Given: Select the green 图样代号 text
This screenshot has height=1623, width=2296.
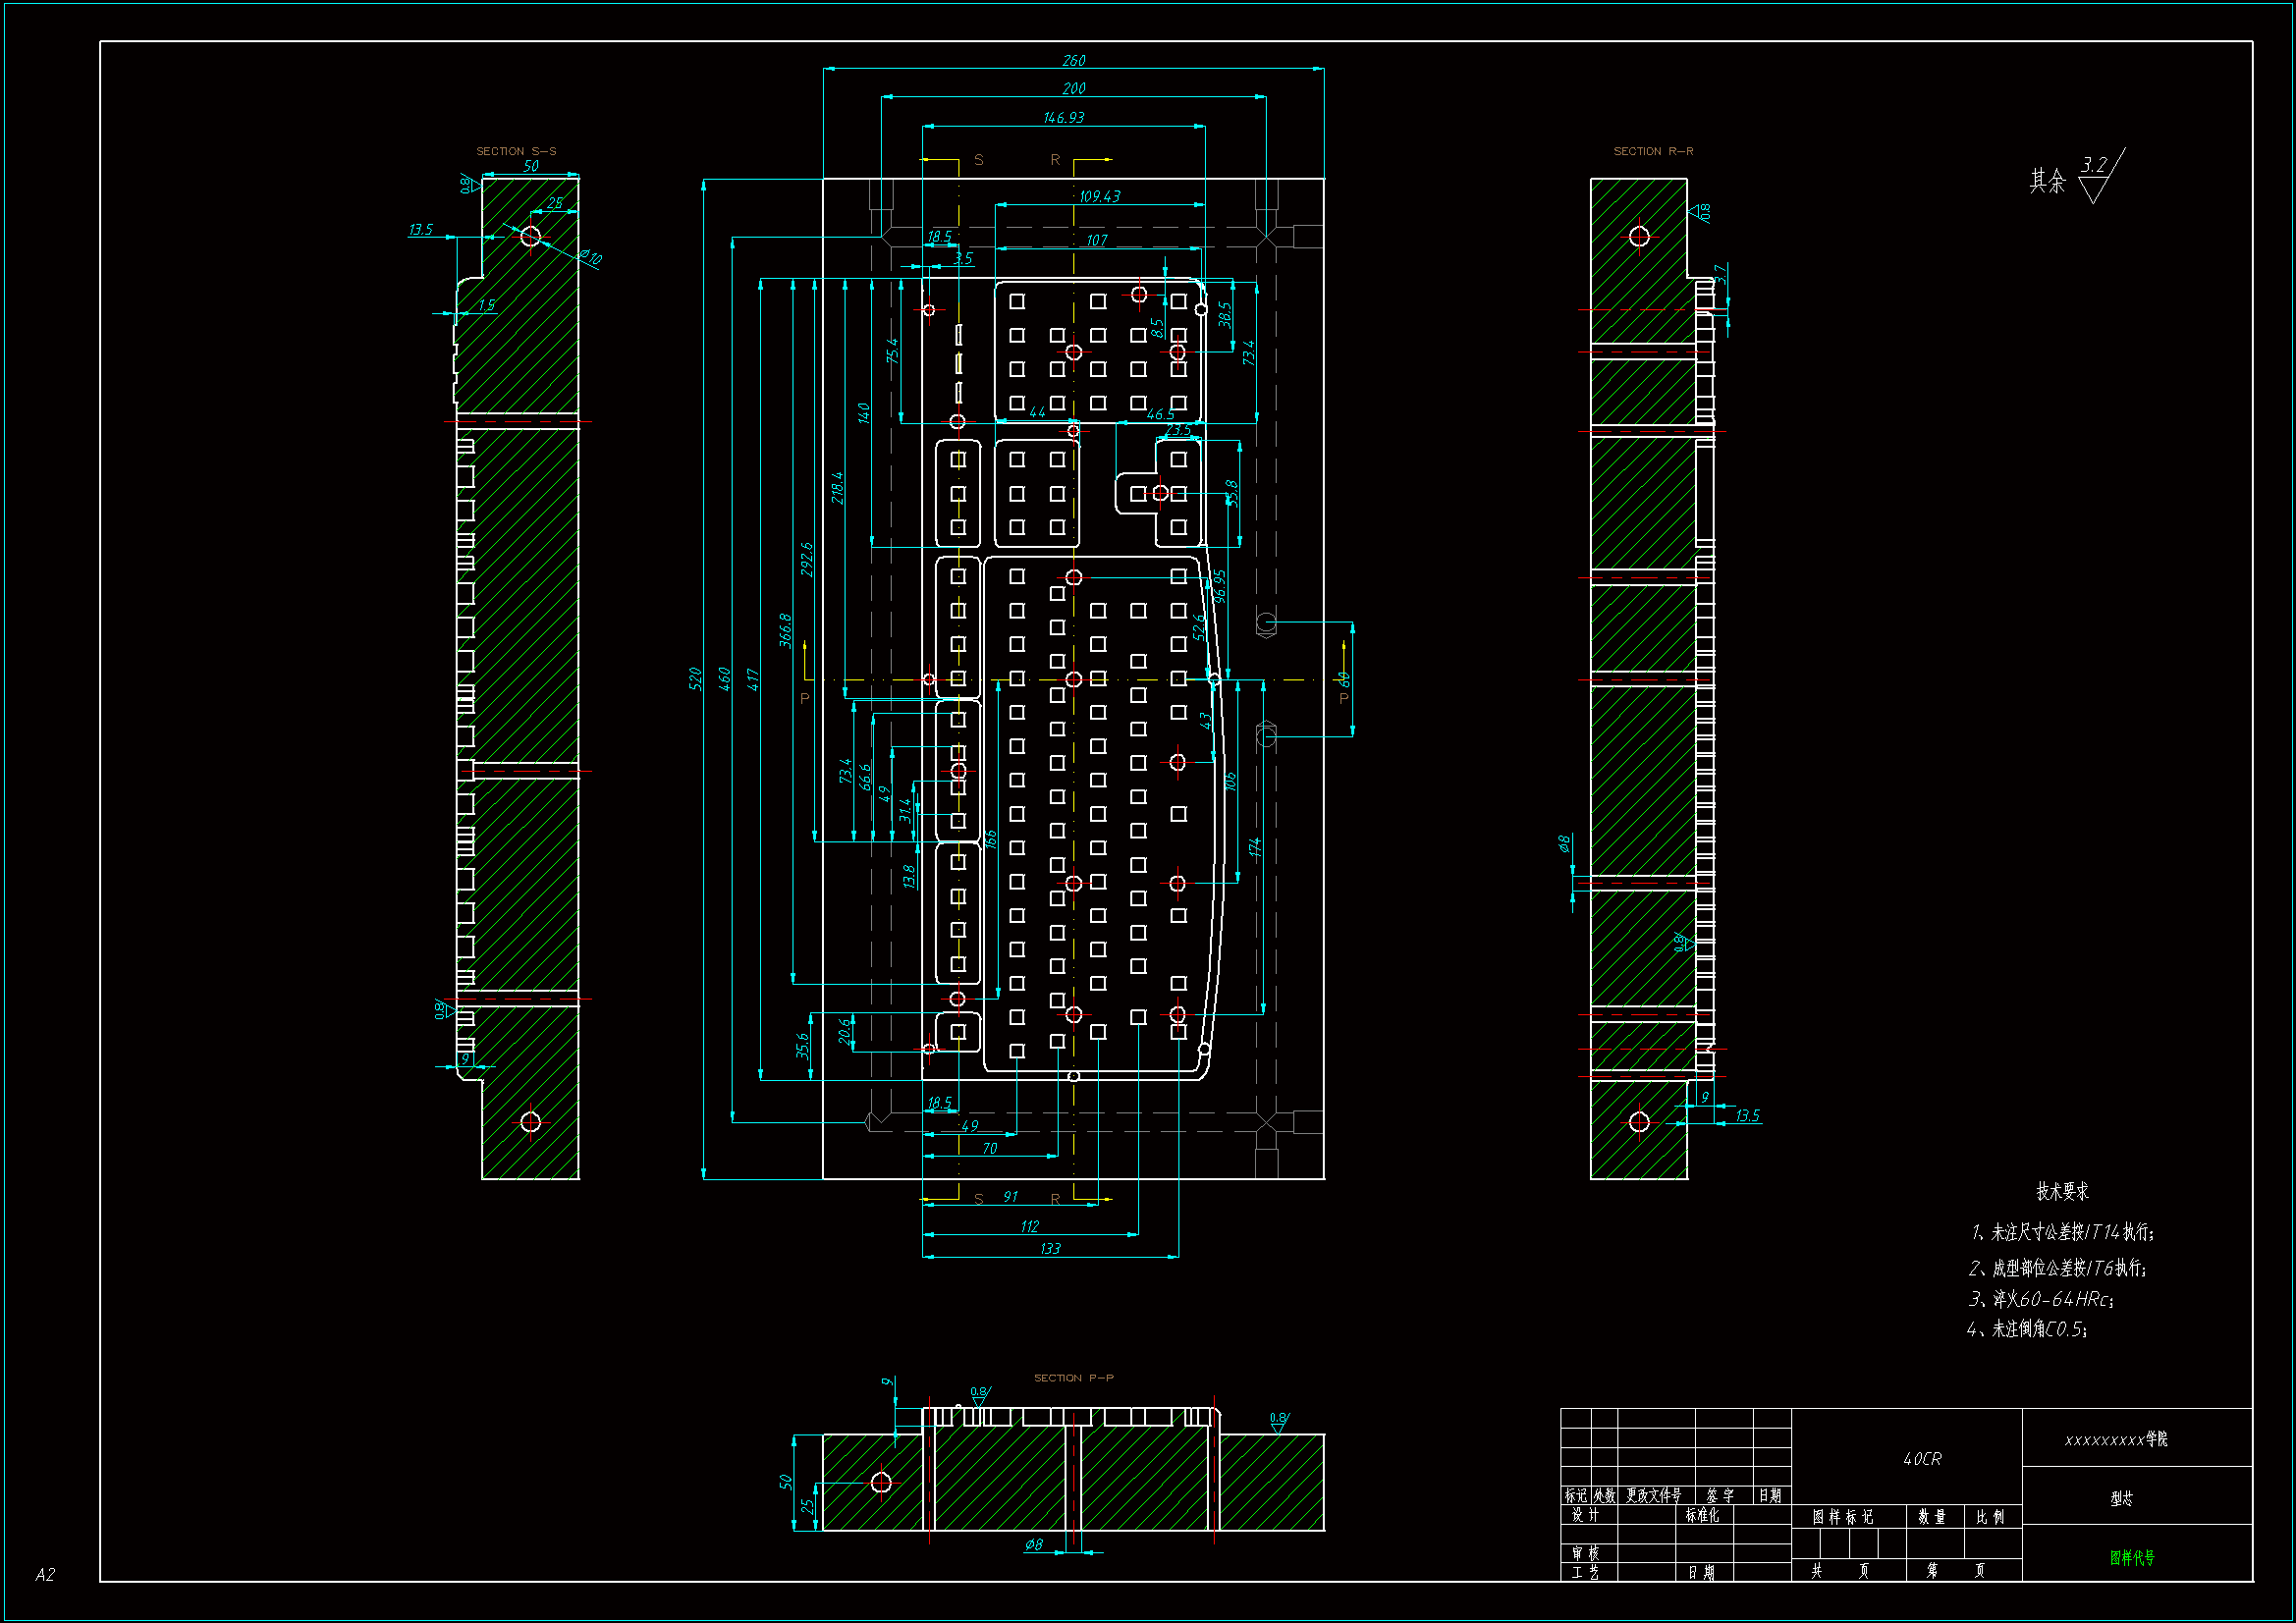Looking at the screenshot, I should (x=2132, y=1558).
